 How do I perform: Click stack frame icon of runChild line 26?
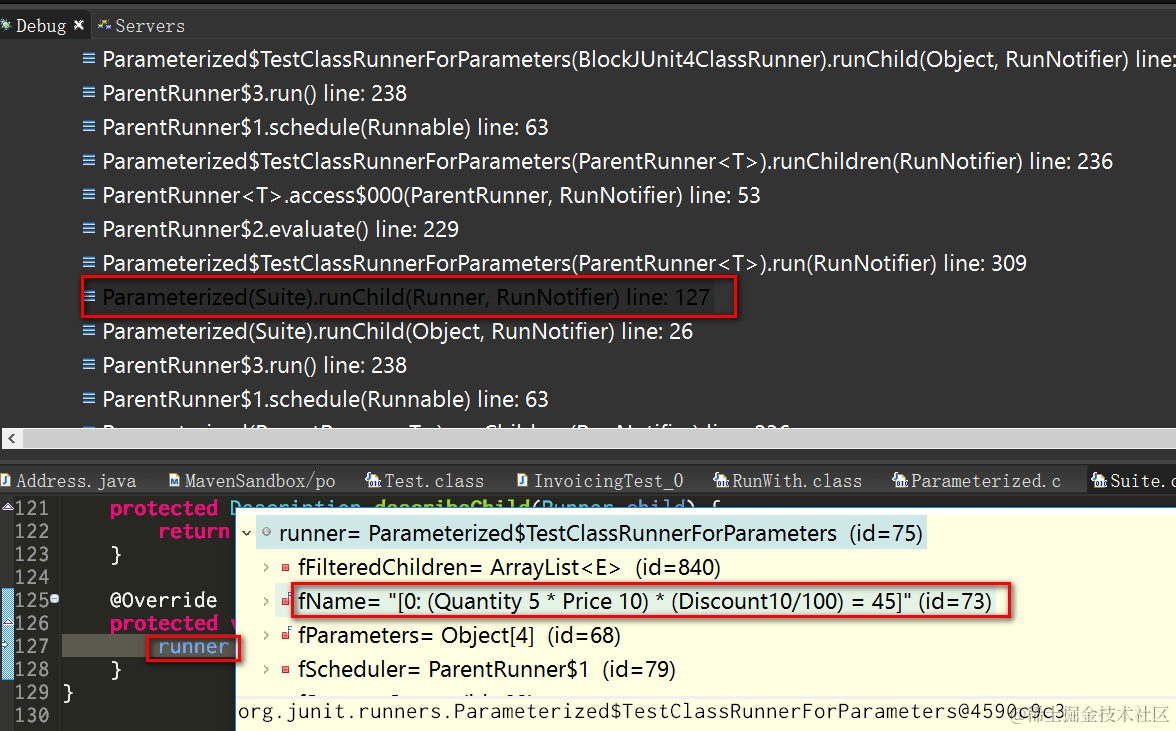[x=88, y=331]
